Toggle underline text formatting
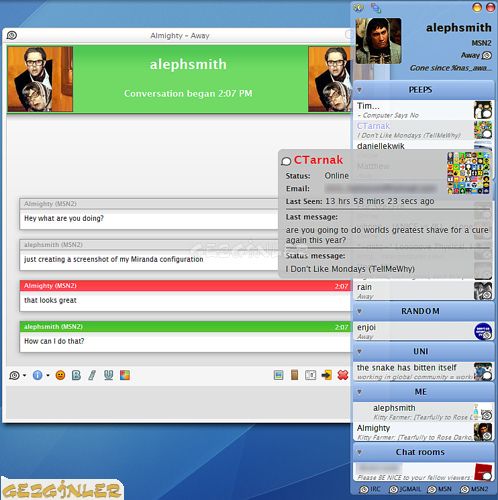The image size is (498, 500). click(x=108, y=375)
